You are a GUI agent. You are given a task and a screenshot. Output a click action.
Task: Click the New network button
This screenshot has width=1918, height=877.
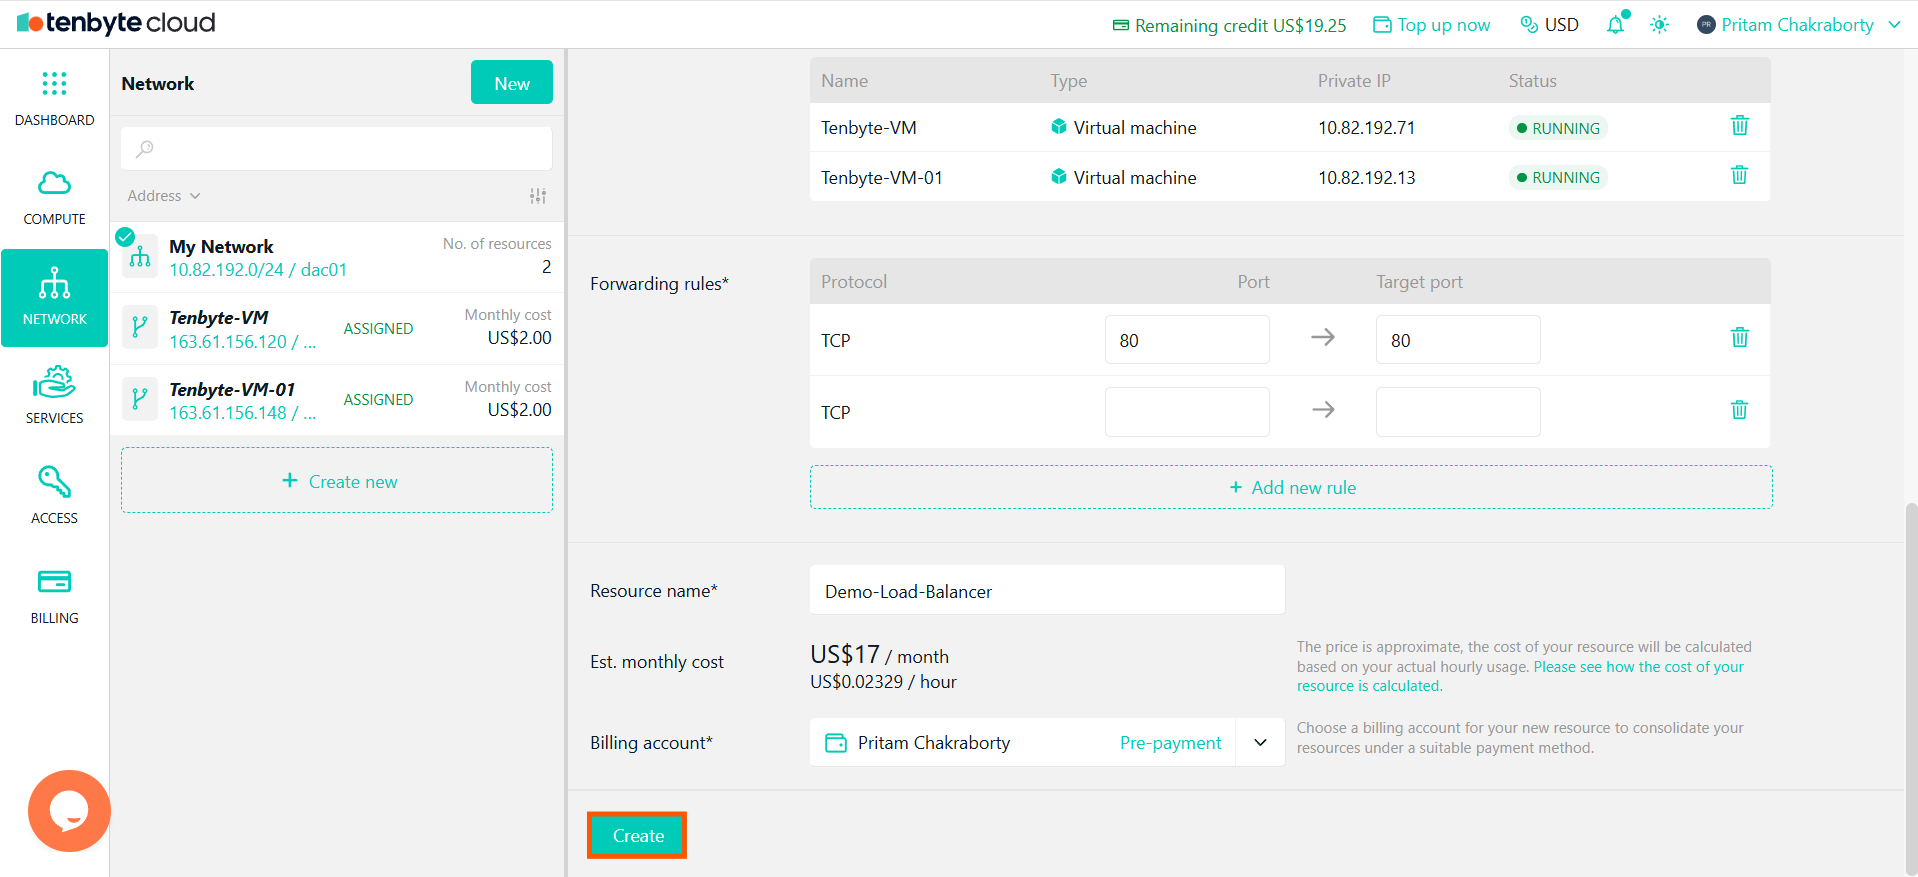tap(512, 82)
